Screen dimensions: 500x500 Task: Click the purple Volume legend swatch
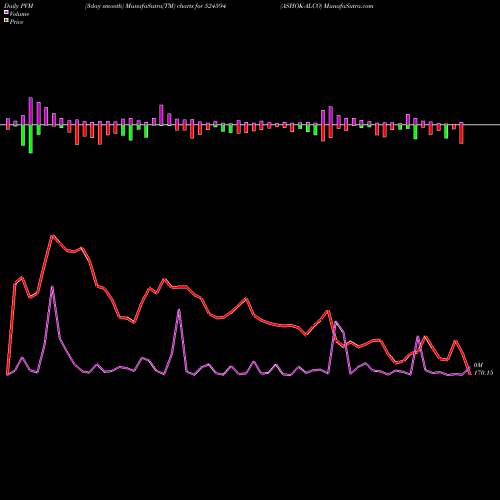tap(6, 12)
